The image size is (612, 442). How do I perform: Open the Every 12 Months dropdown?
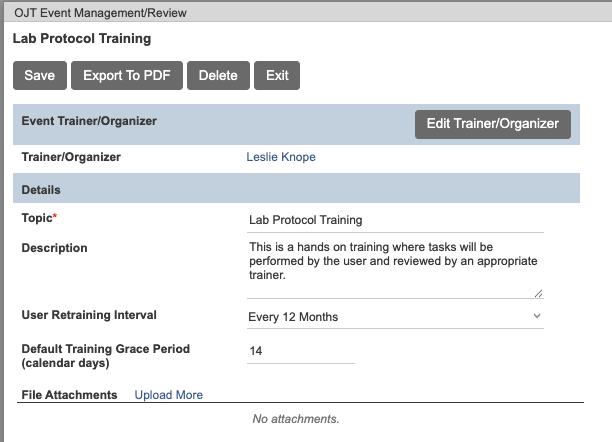tap(395, 317)
